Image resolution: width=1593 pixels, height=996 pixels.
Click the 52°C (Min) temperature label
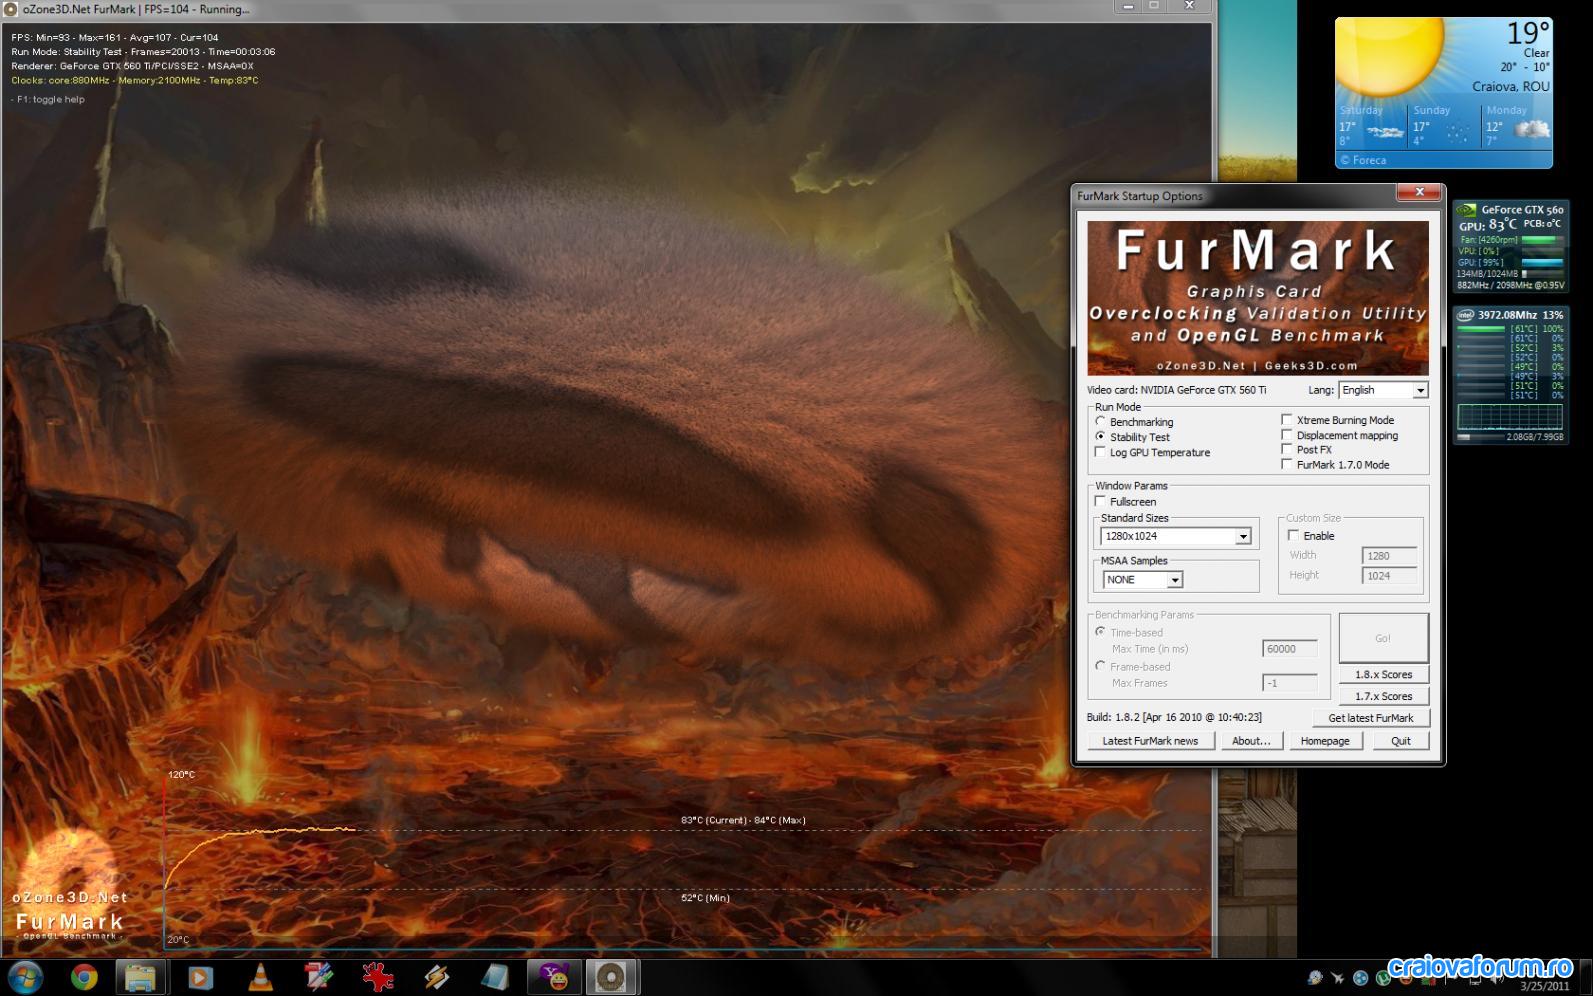coord(705,898)
